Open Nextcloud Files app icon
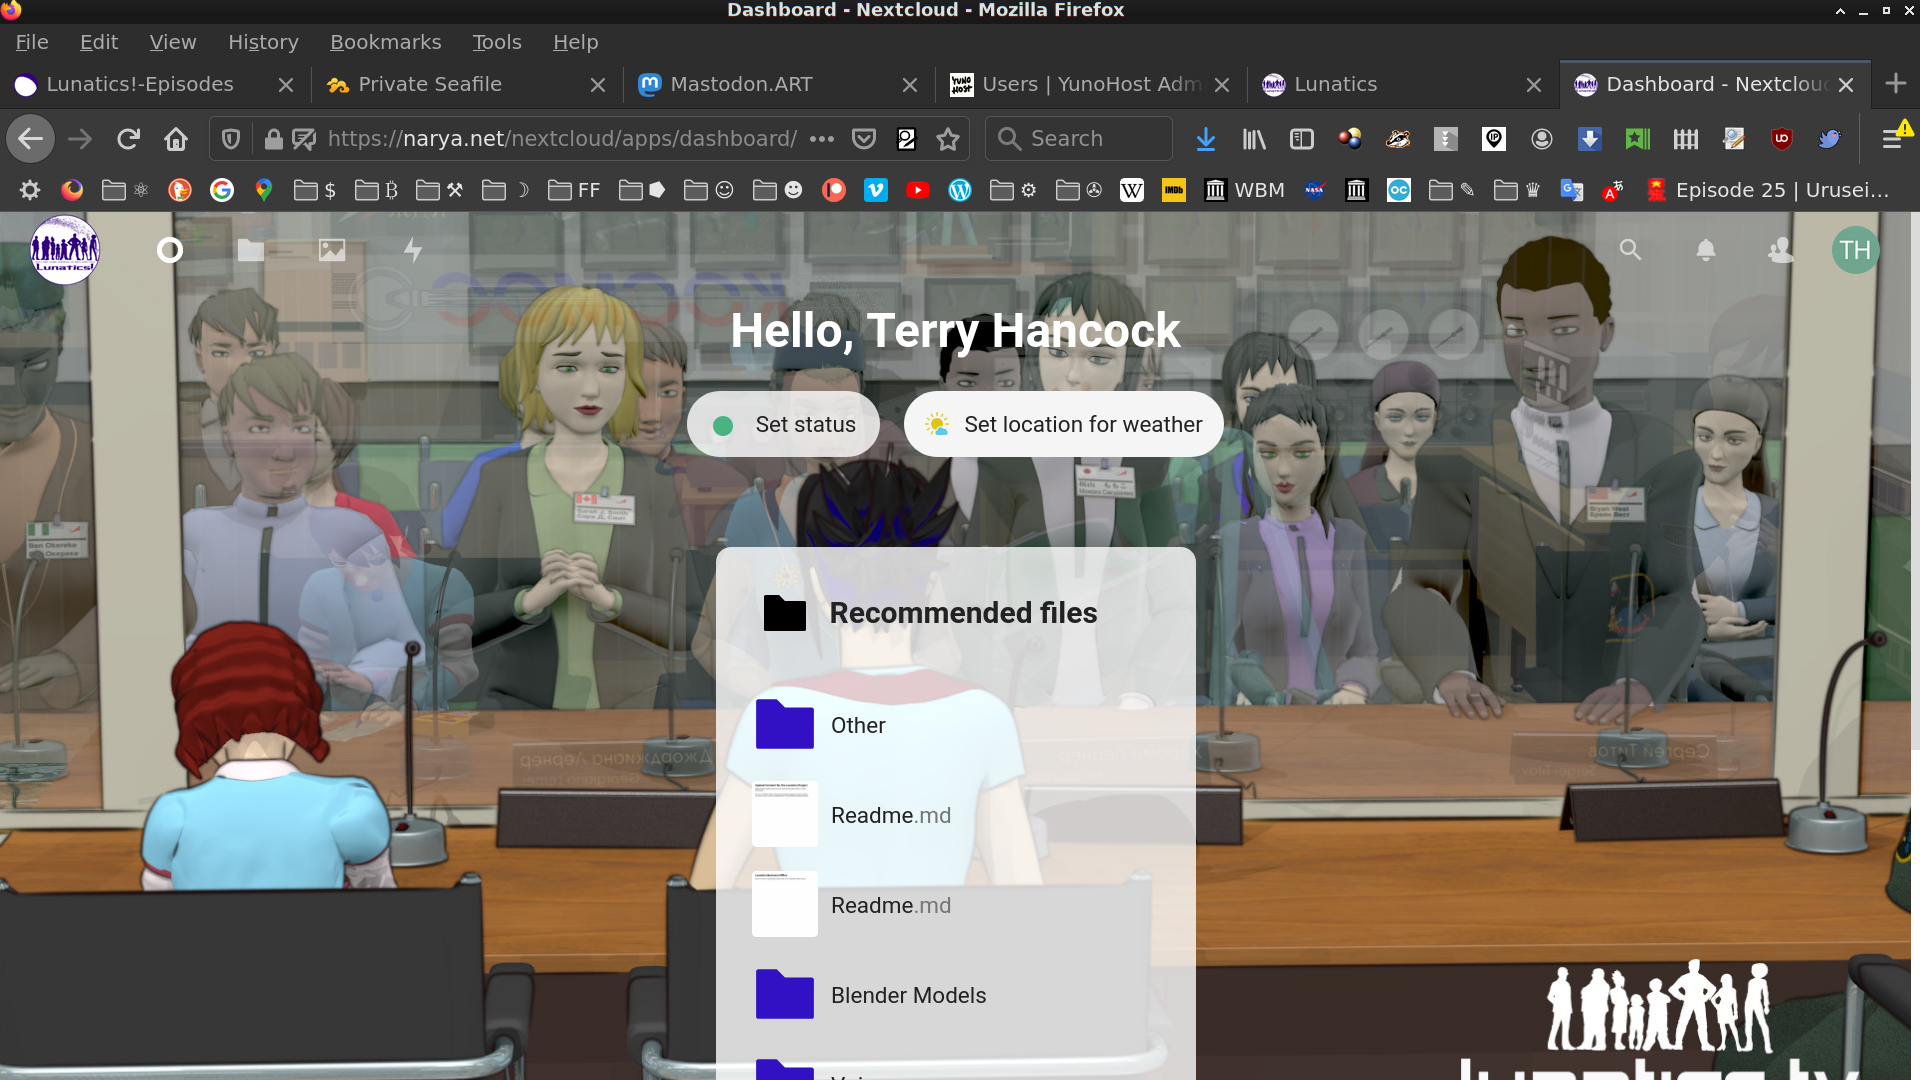Image resolution: width=1920 pixels, height=1080 pixels. click(251, 250)
